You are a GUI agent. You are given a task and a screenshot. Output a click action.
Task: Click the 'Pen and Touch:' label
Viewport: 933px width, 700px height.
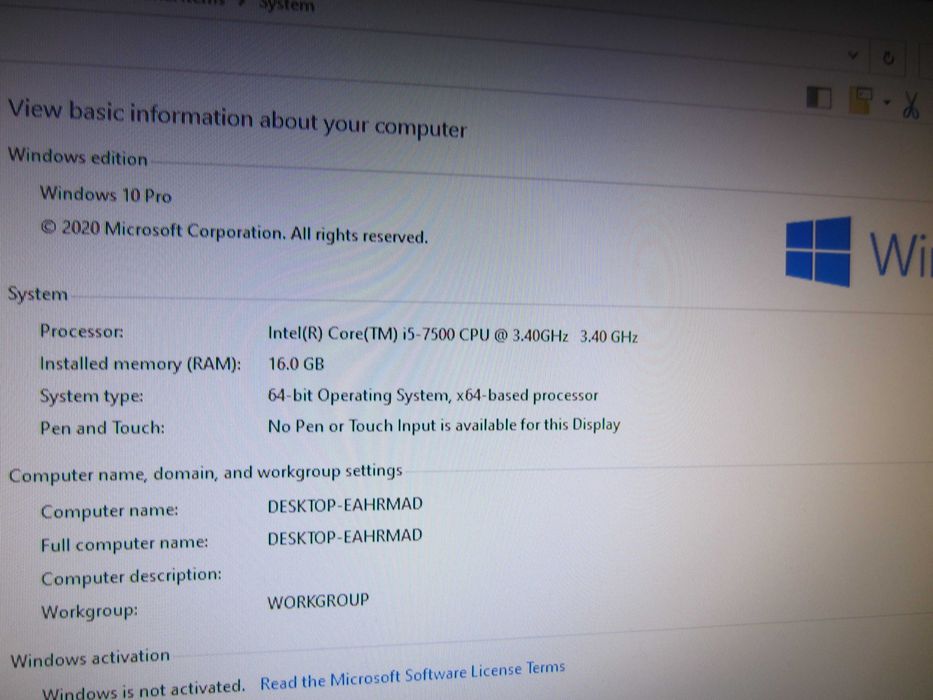[x=102, y=428]
